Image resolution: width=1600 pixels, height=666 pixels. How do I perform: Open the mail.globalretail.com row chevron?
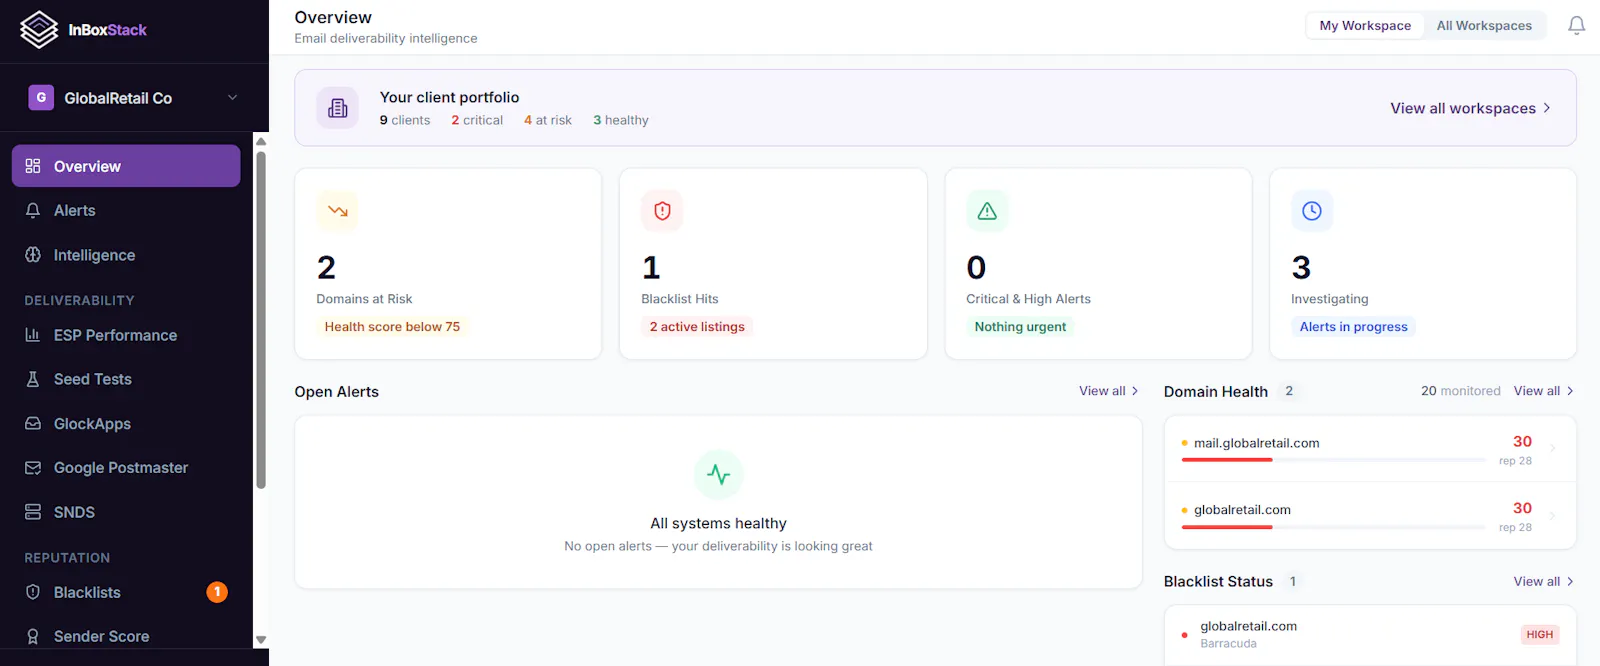pos(1553,449)
